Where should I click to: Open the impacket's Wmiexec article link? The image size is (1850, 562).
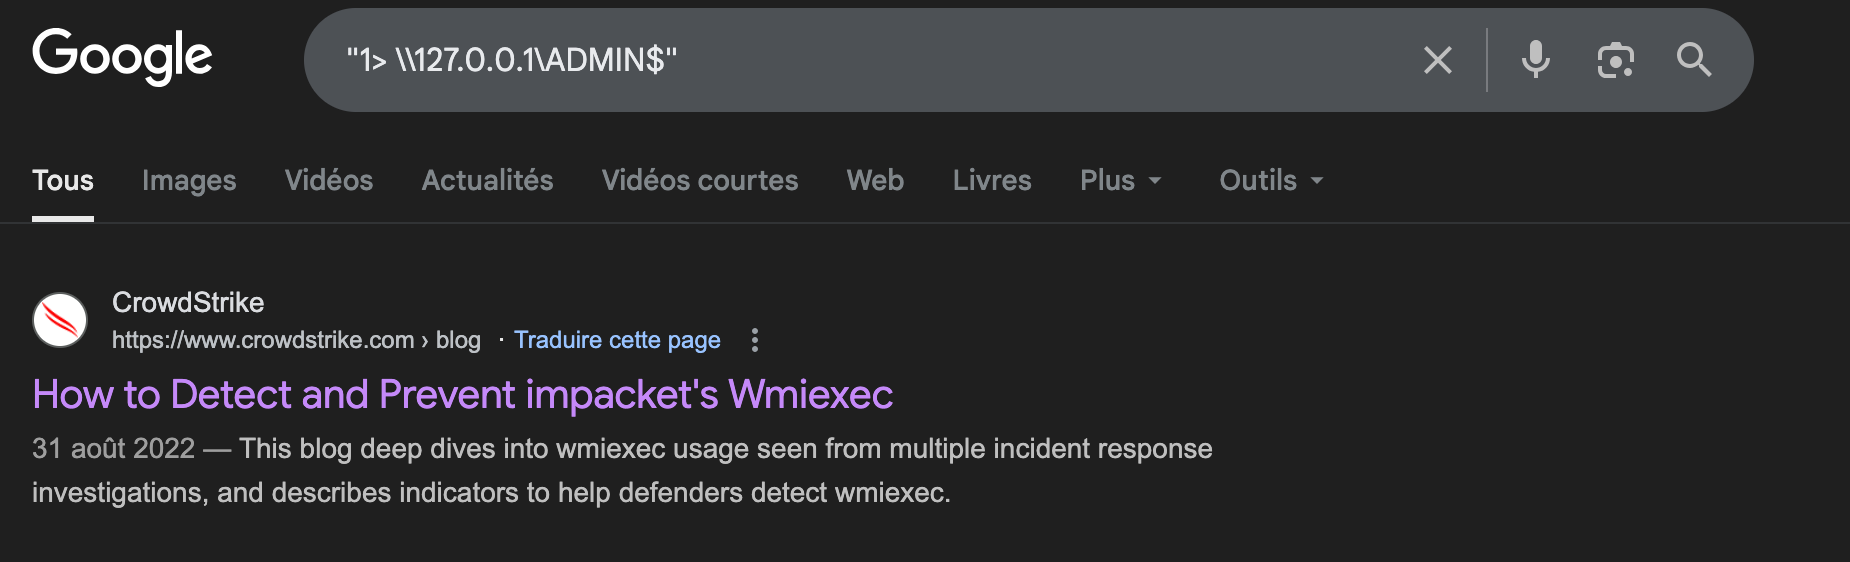[462, 395]
